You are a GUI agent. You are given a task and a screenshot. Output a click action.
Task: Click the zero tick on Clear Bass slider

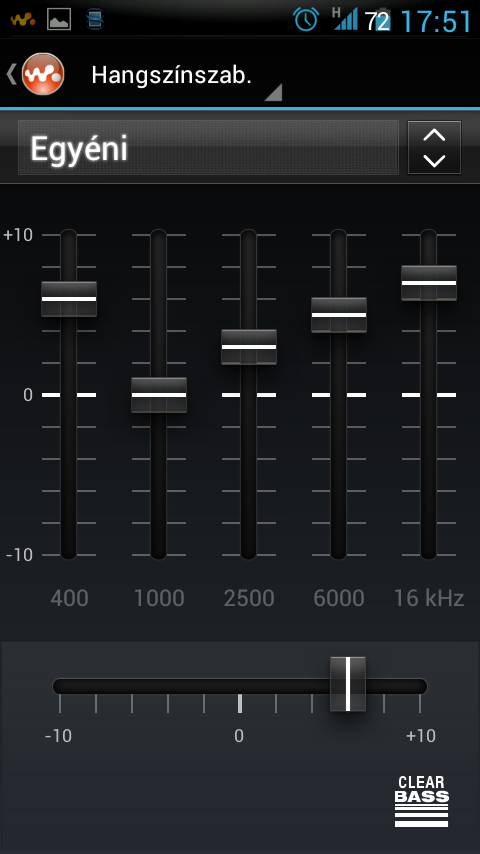[240, 704]
